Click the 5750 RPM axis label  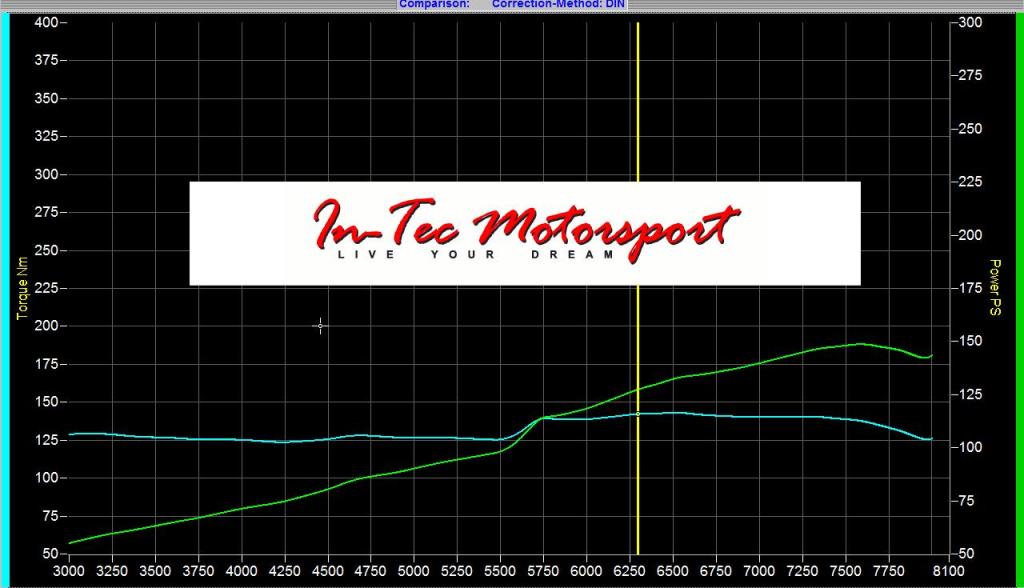pyautogui.click(x=543, y=571)
